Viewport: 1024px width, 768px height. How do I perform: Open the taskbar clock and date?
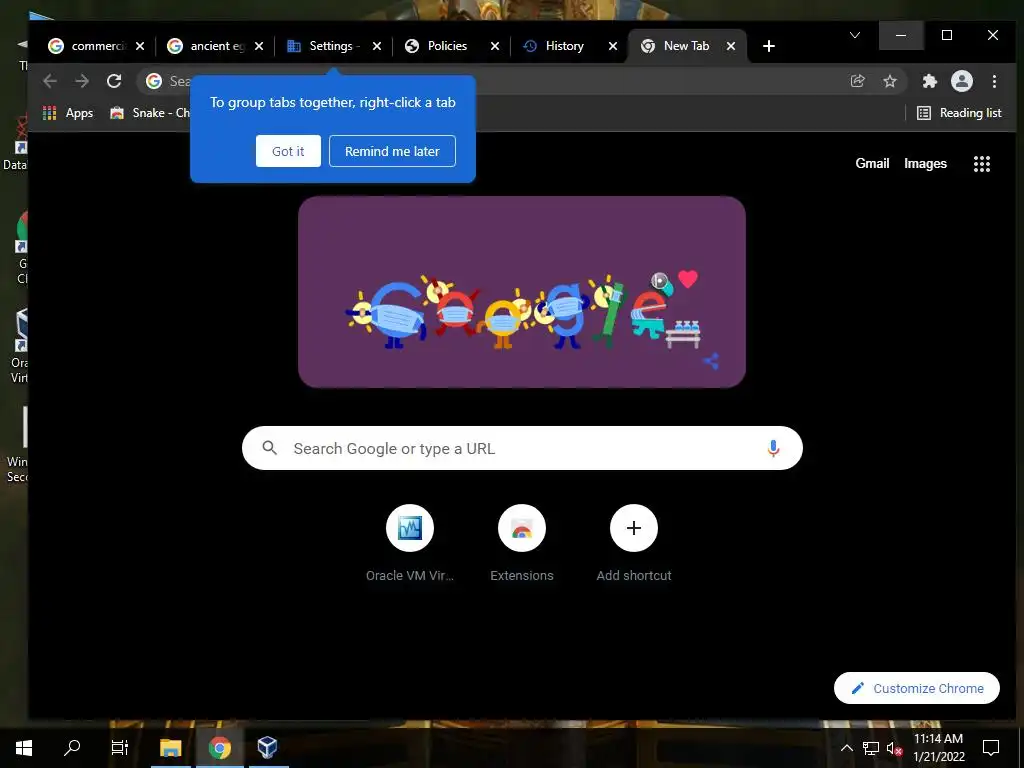938,747
